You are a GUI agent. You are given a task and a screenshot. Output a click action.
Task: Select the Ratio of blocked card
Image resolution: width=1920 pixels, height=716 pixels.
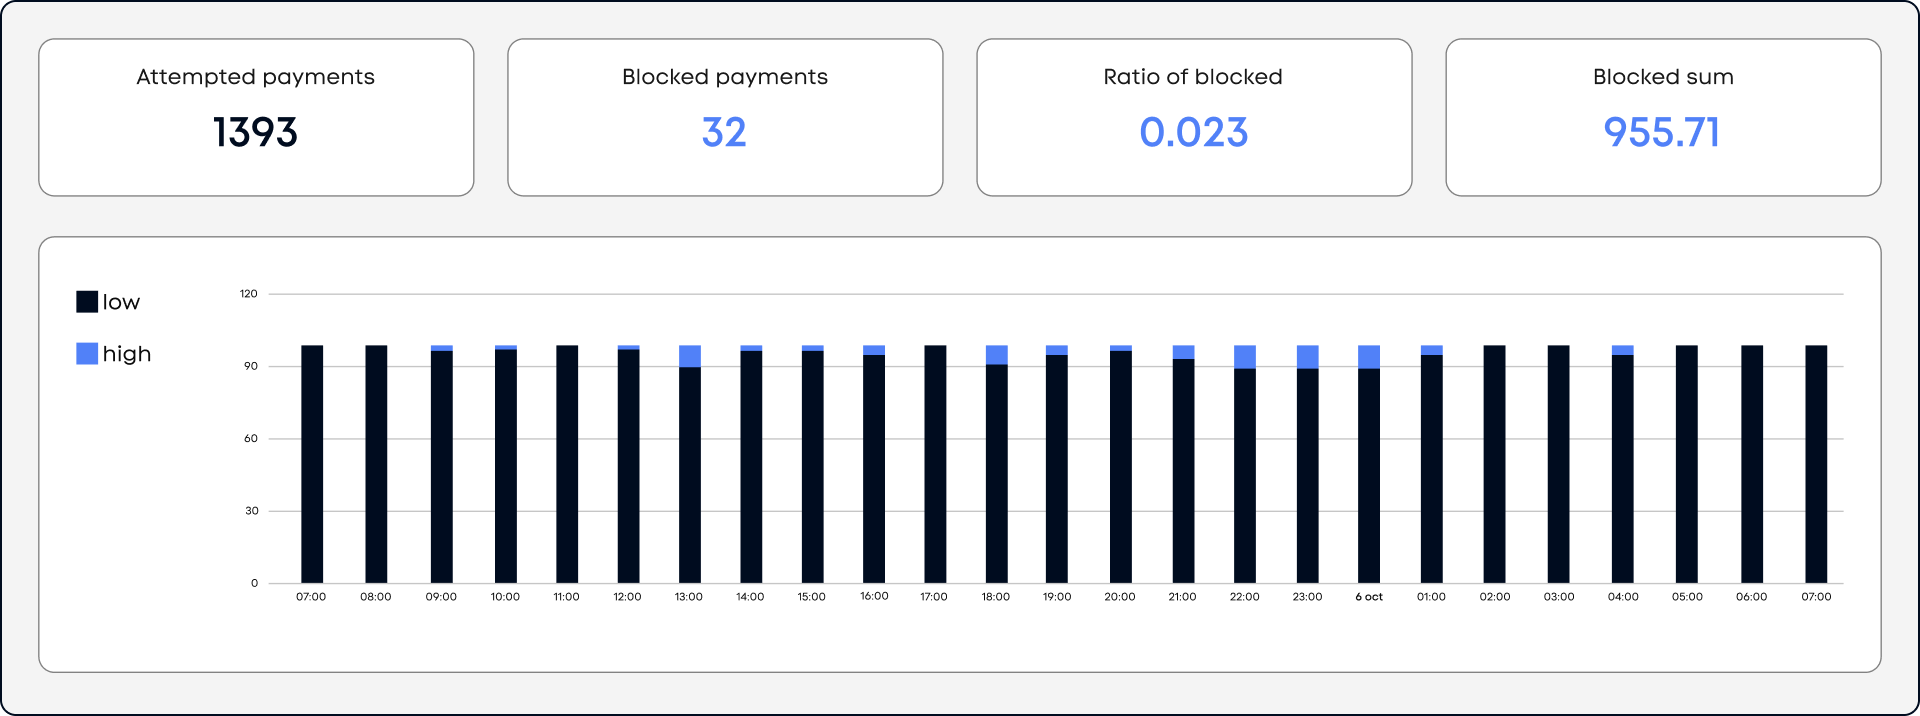pos(1194,117)
